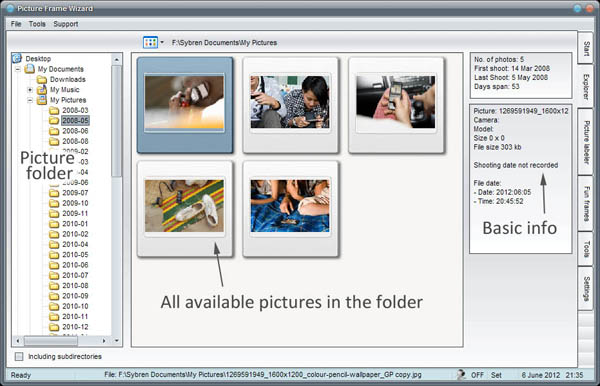Click the 2008-08 folder icon
Screen dimensions: 600x386
click(x=54, y=141)
